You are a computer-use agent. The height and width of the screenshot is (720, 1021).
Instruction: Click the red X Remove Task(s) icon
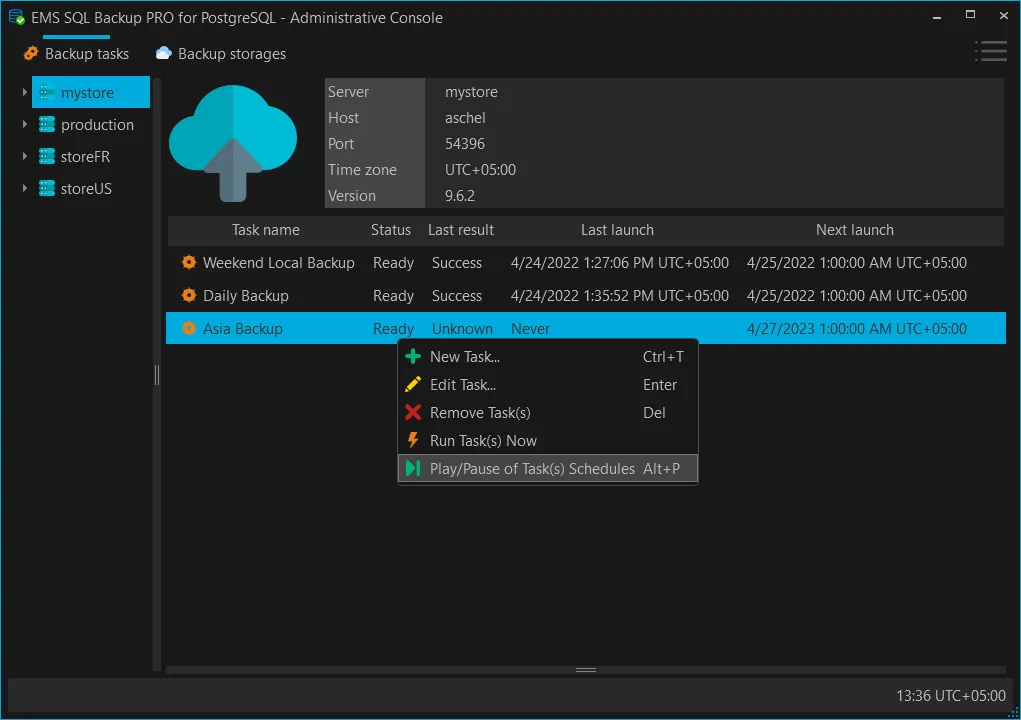[x=412, y=413]
